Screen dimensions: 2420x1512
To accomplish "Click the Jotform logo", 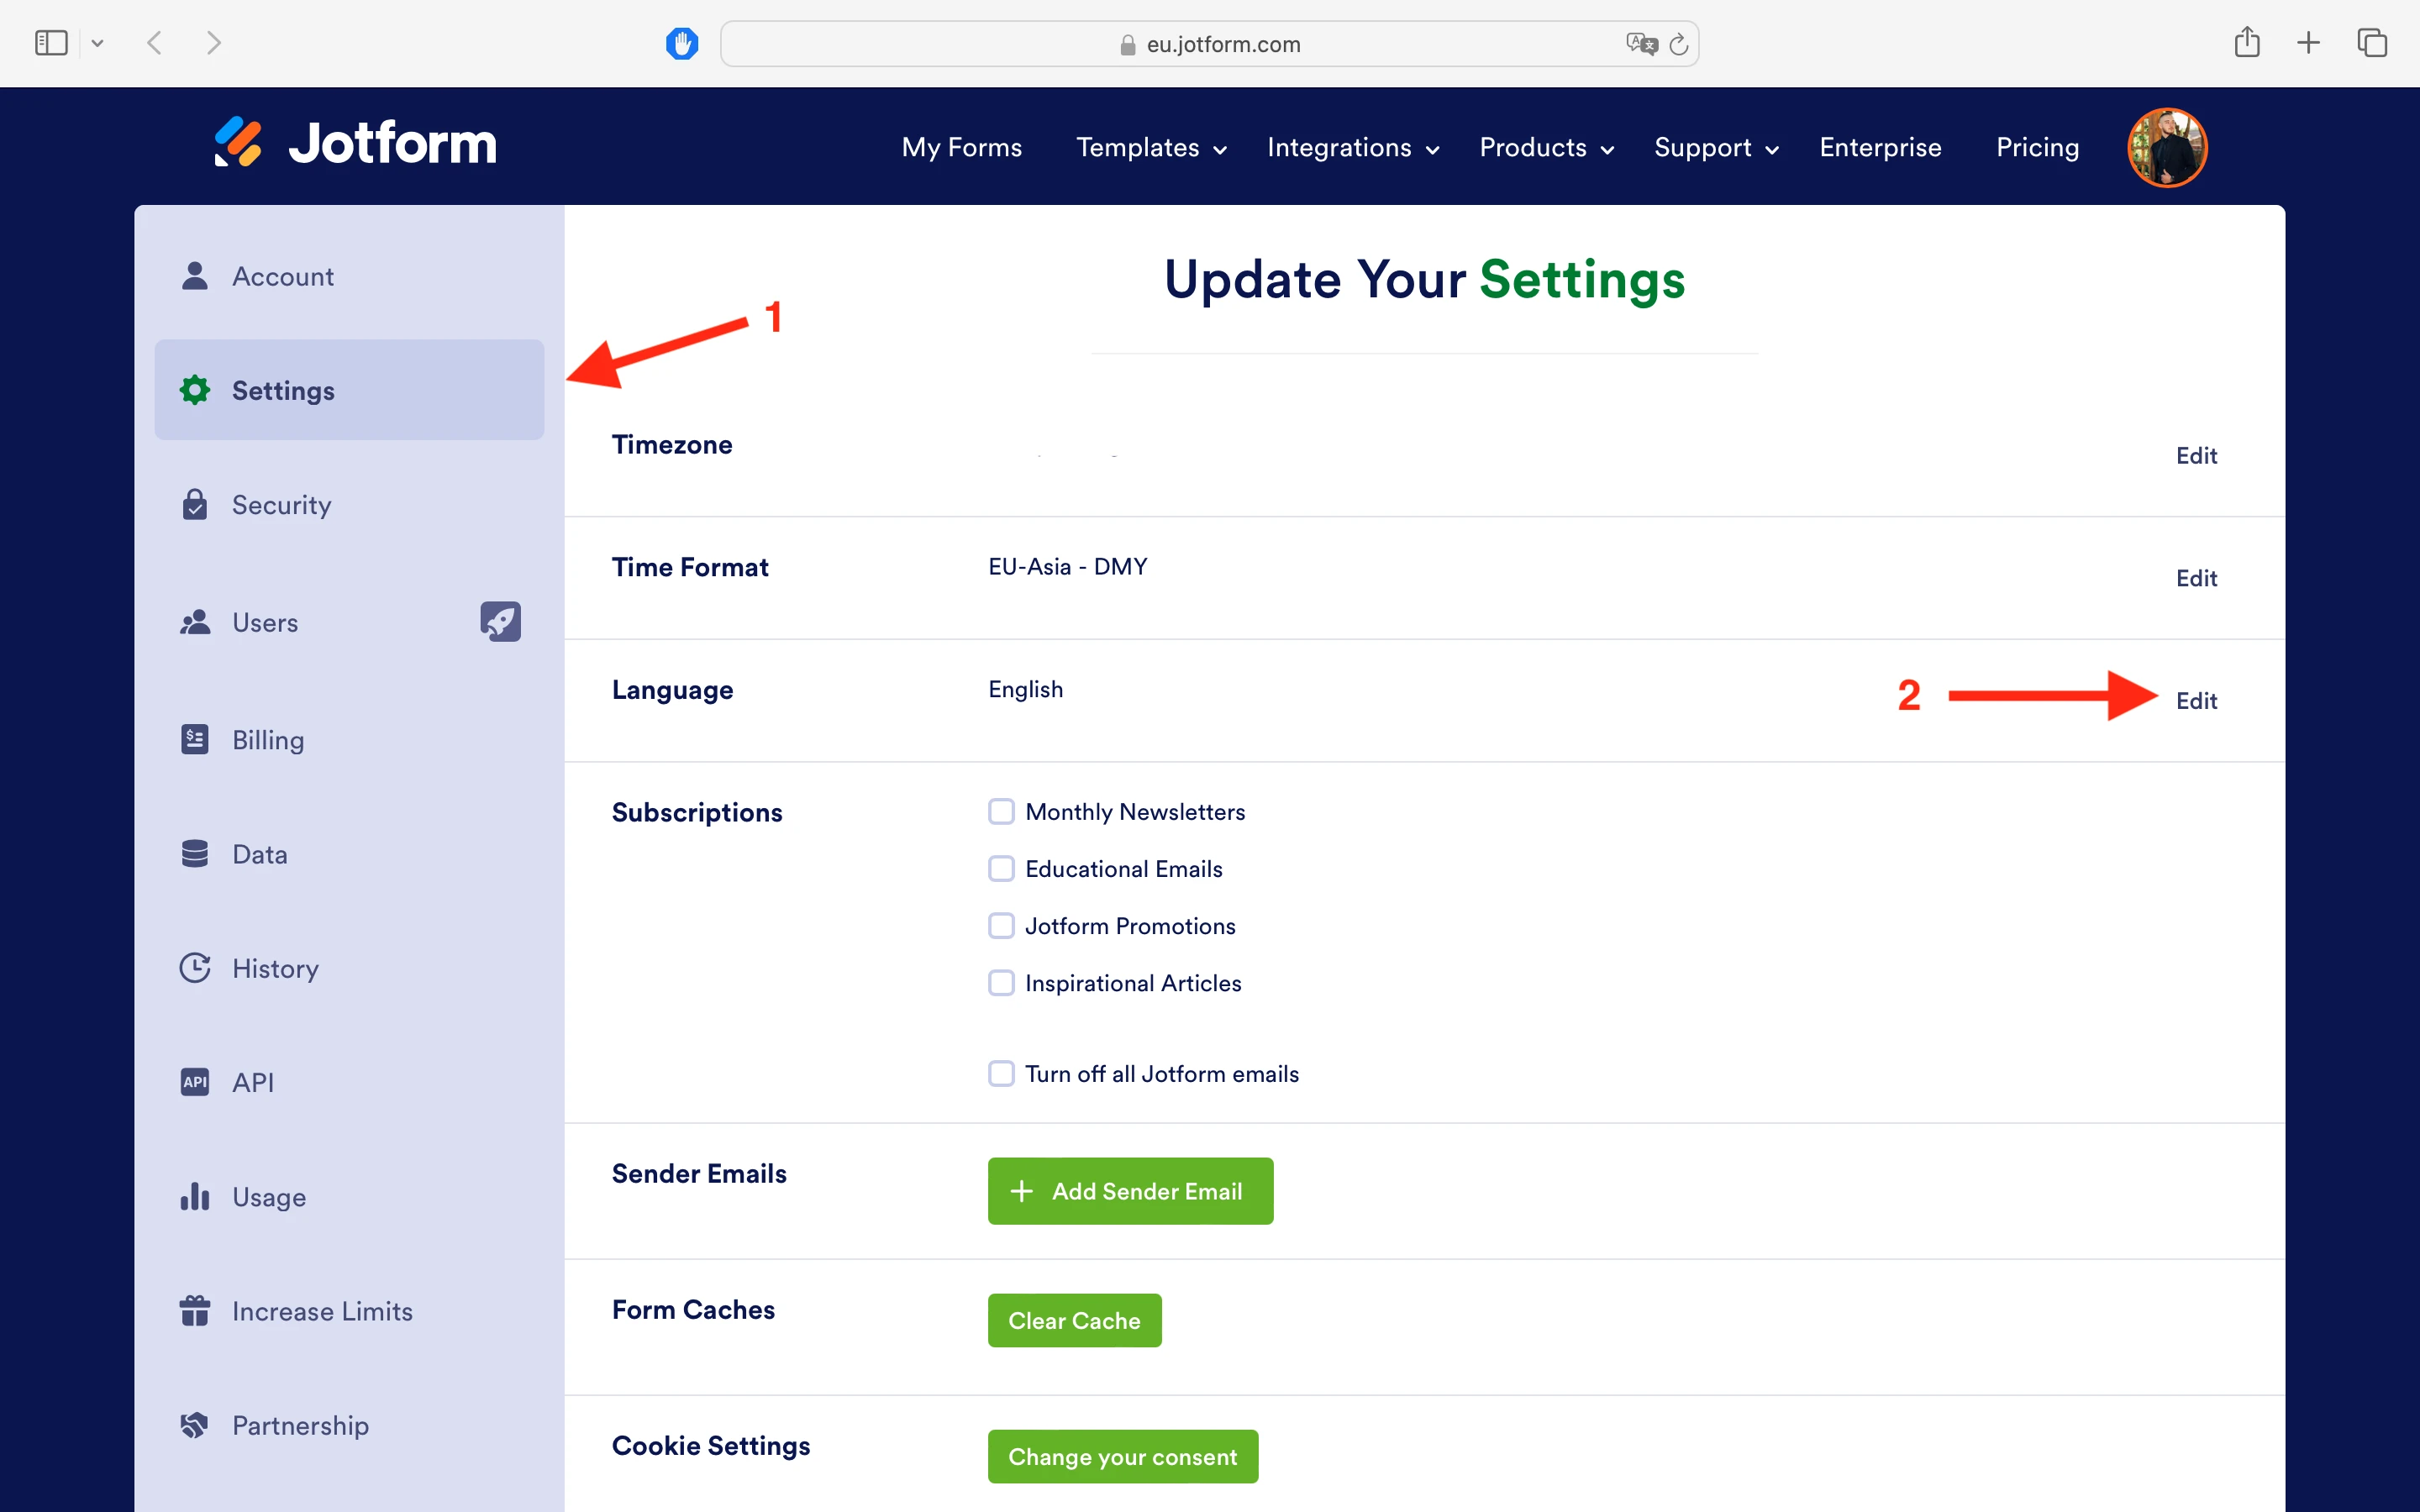I will pyautogui.click(x=354, y=142).
